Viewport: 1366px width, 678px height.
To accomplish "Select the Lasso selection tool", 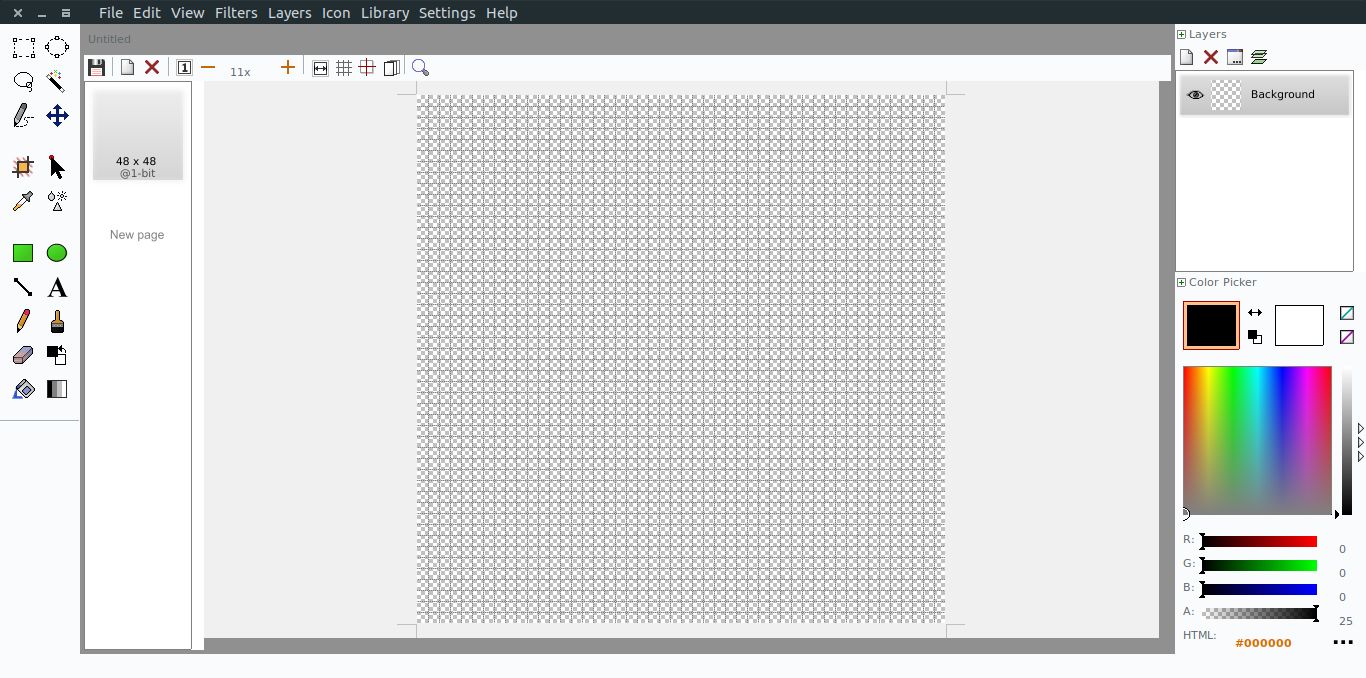I will pyautogui.click(x=23, y=81).
